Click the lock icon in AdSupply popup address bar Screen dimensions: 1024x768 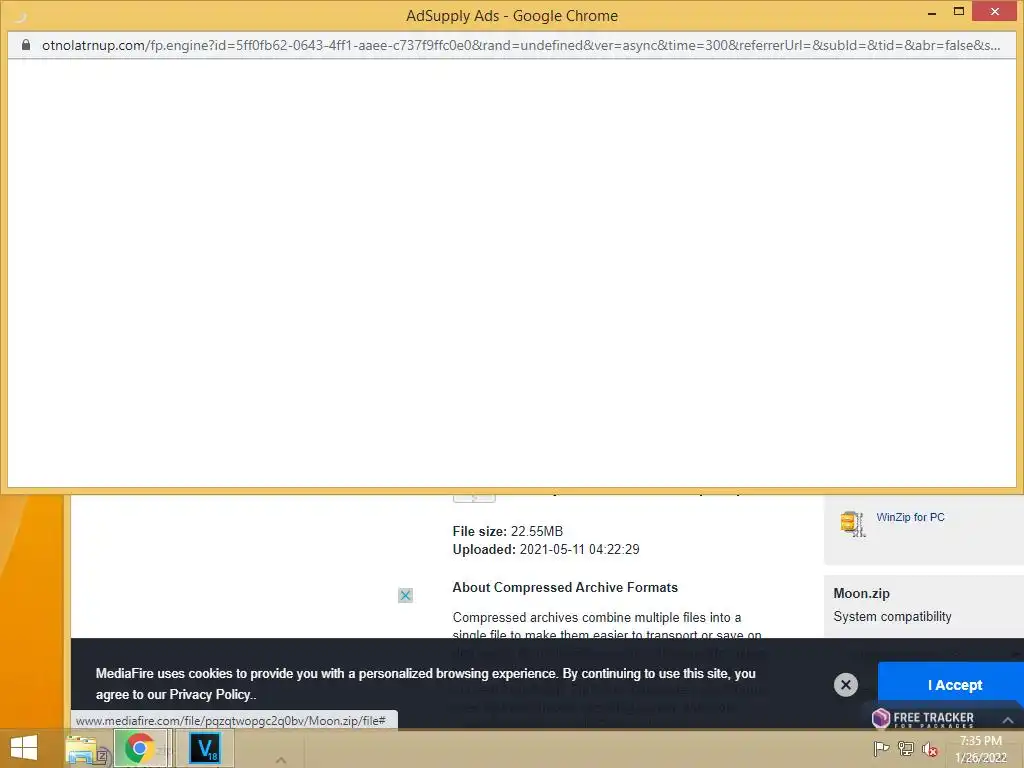(26, 45)
